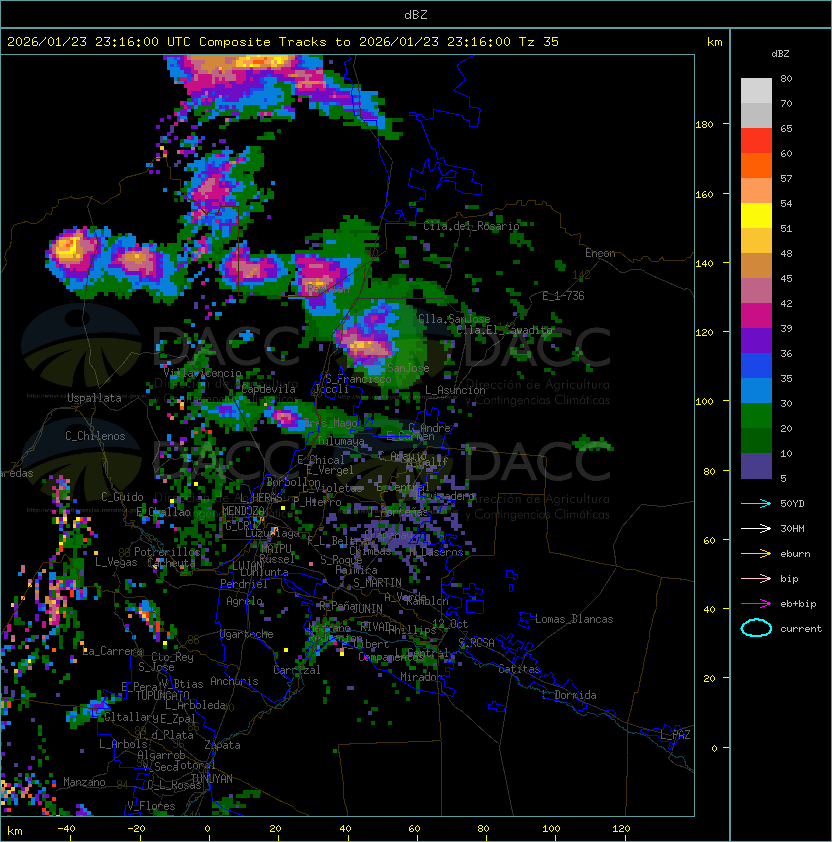Click the 'Agrelo' map label

coord(244,601)
